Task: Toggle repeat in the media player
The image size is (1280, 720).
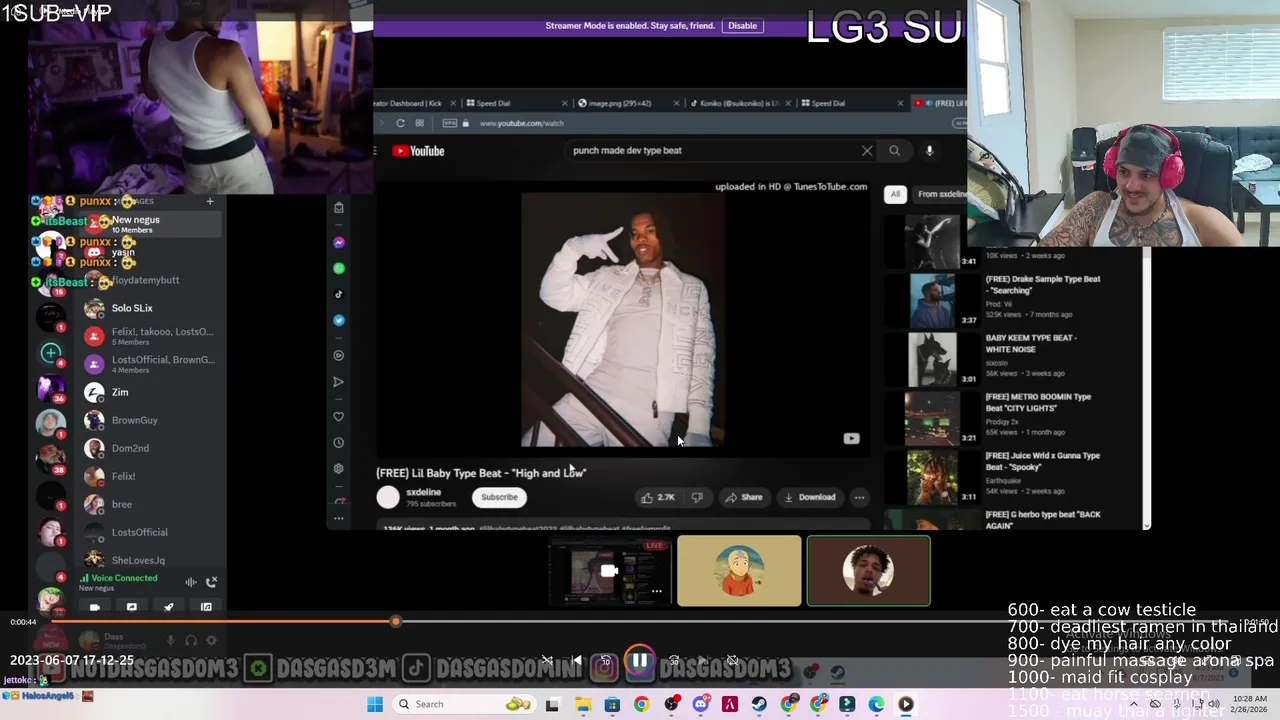Action: tap(732, 661)
